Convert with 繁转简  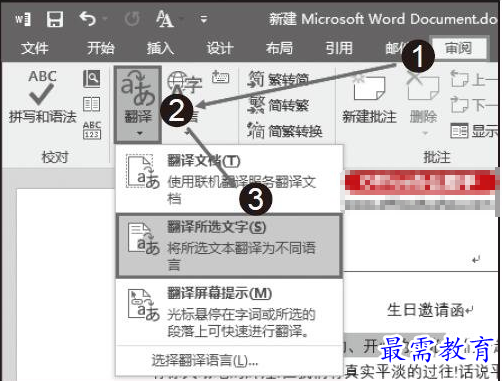click(x=279, y=79)
